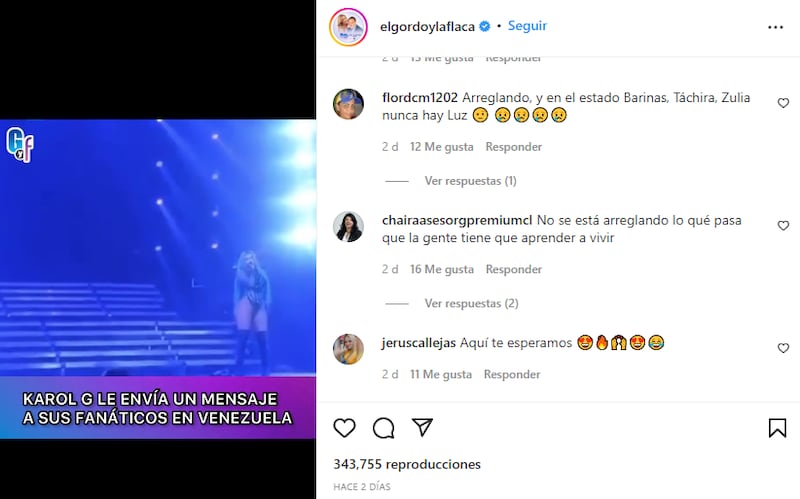Screen dimensions: 800x499
Task: Open jeruscallejas' profile avatar
Action: (x=348, y=349)
